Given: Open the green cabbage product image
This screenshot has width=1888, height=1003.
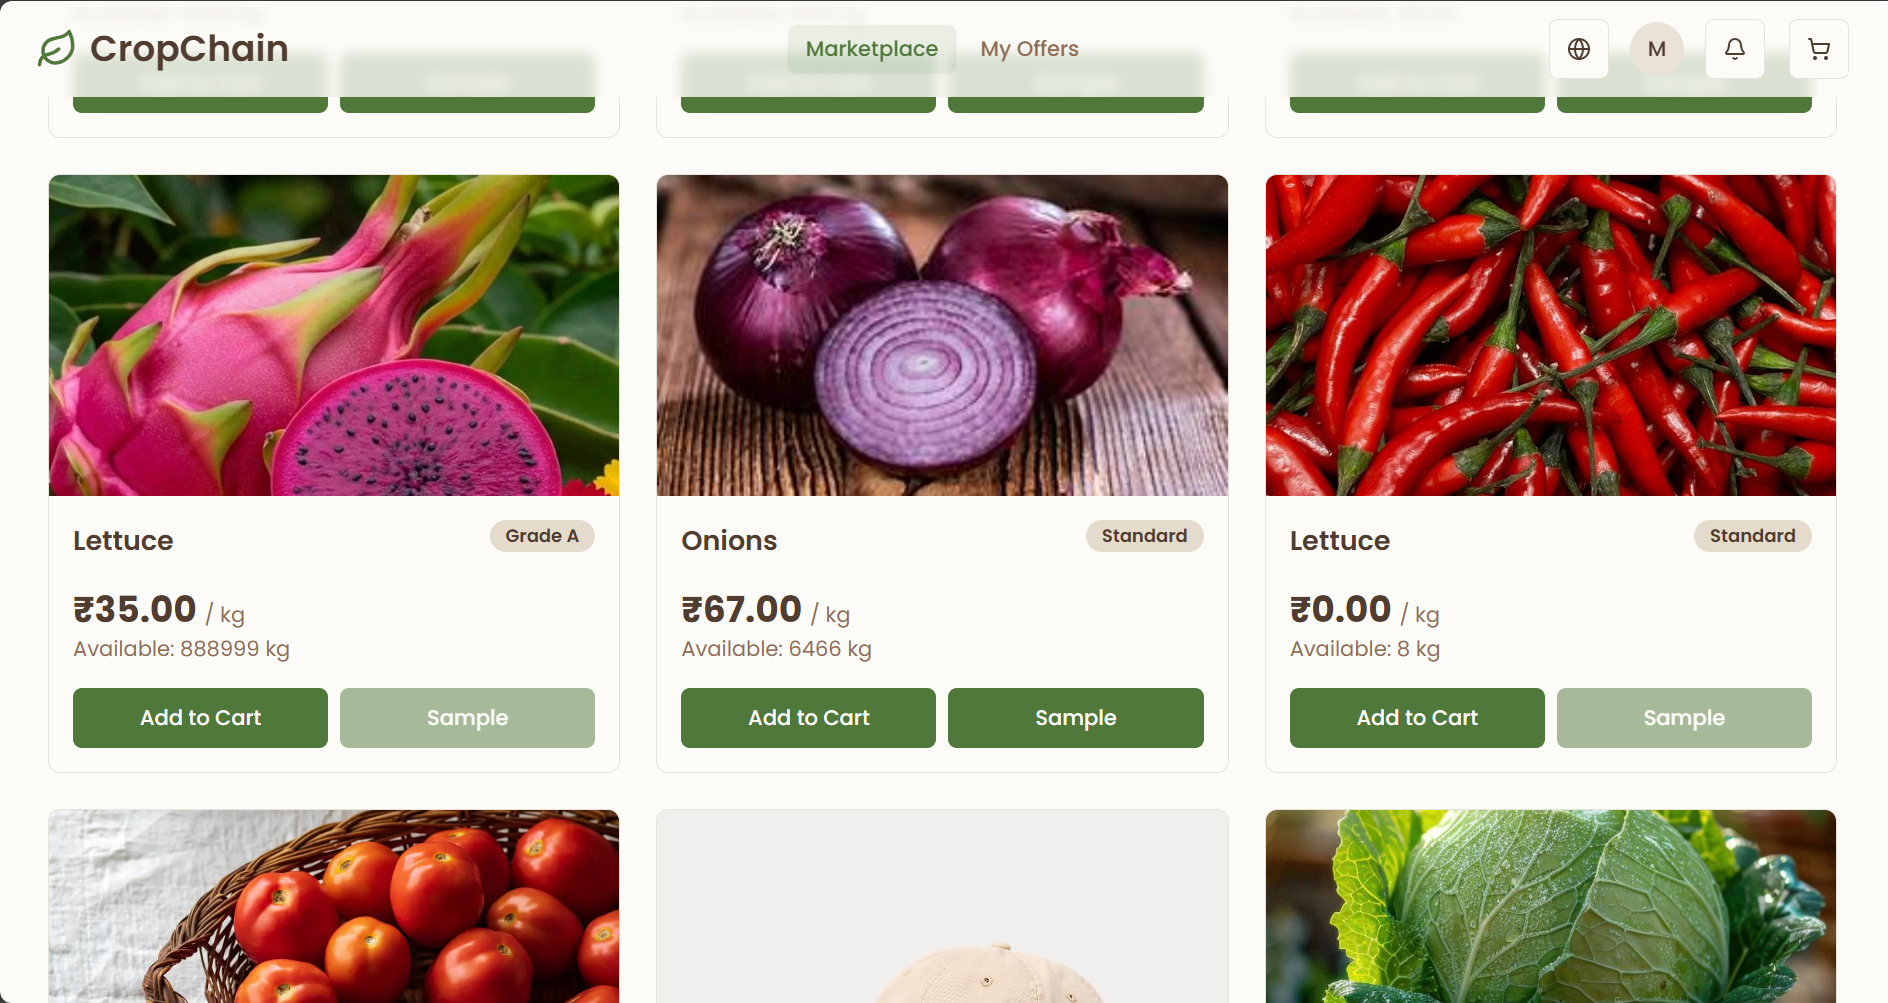Looking at the screenshot, I should coord(1551,906).
